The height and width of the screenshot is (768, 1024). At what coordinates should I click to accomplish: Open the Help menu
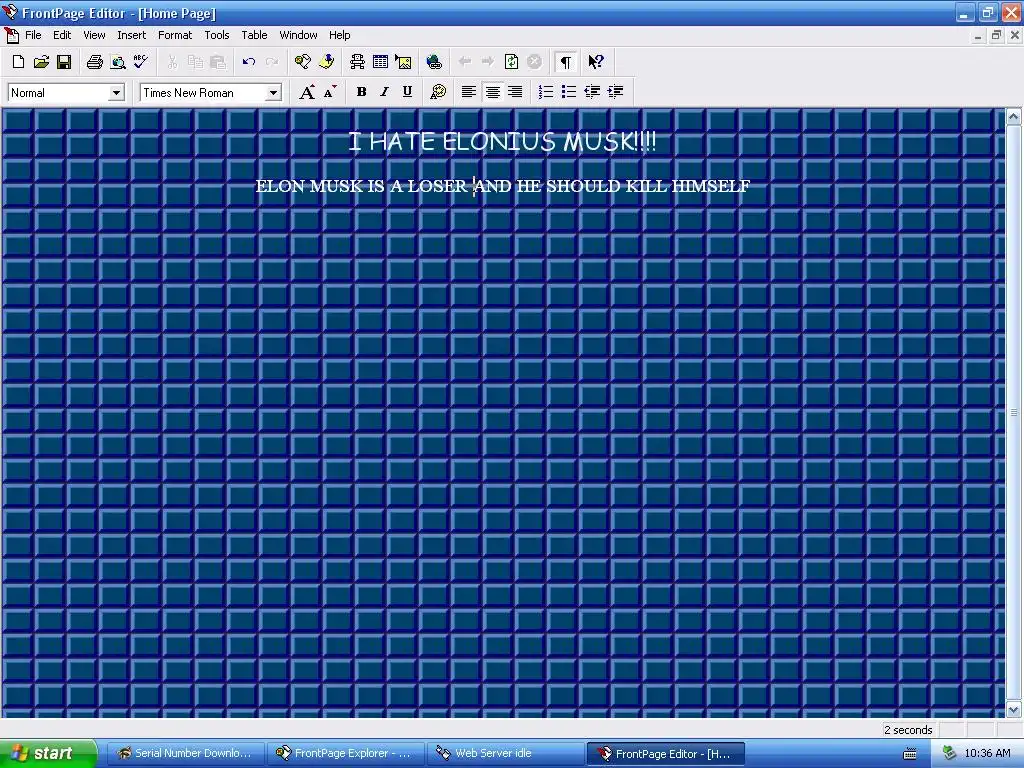[x=340, y=35]
